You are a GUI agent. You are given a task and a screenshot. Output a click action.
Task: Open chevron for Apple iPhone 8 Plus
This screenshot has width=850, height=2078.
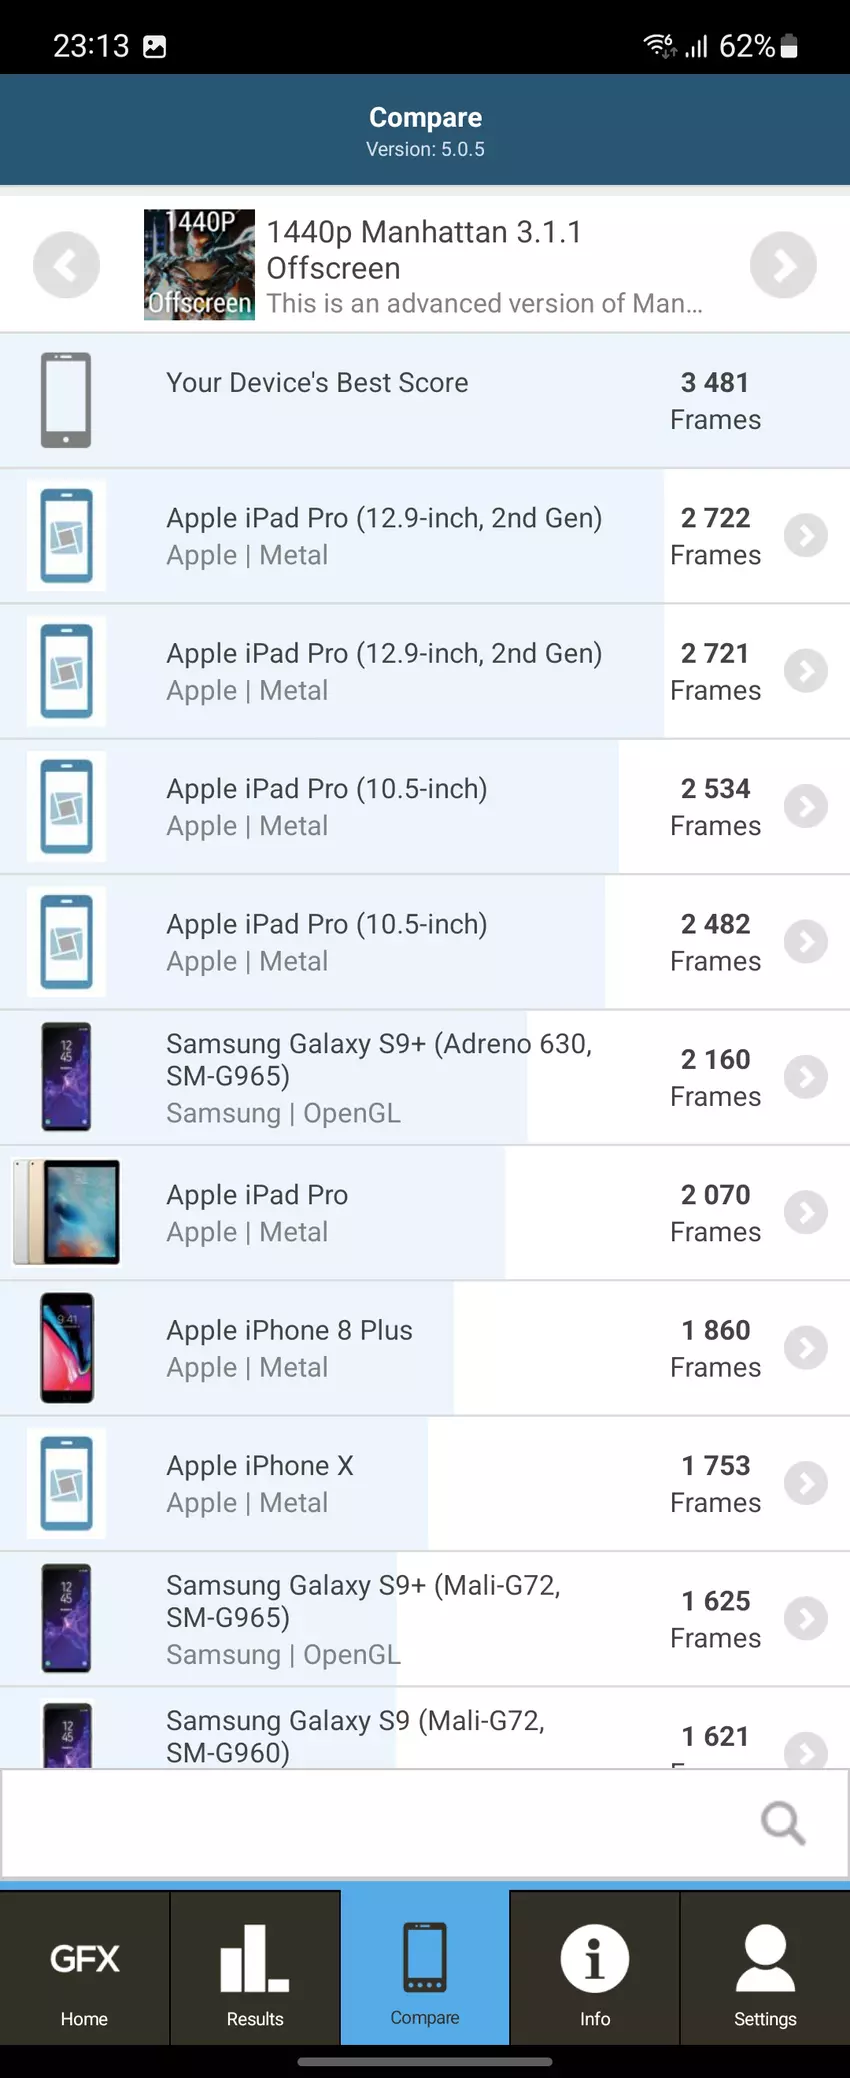pyautogui.click(x=805, y=1348)
